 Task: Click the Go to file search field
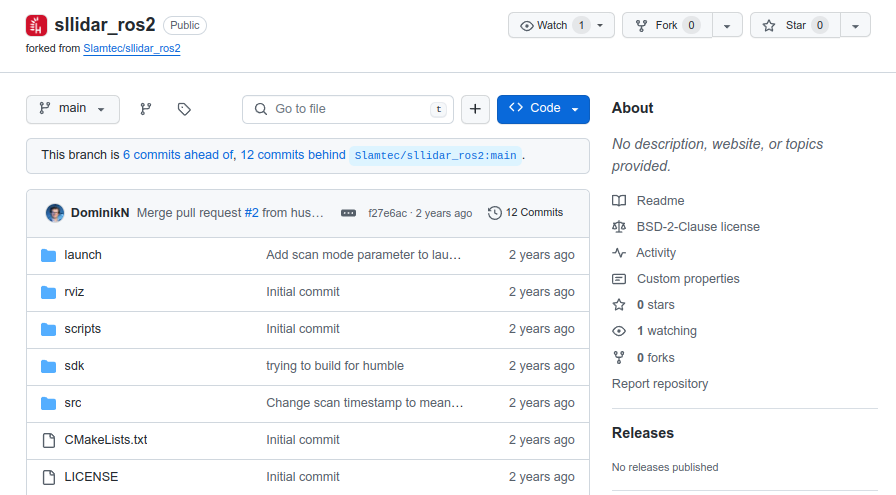[x=348, y=109]
